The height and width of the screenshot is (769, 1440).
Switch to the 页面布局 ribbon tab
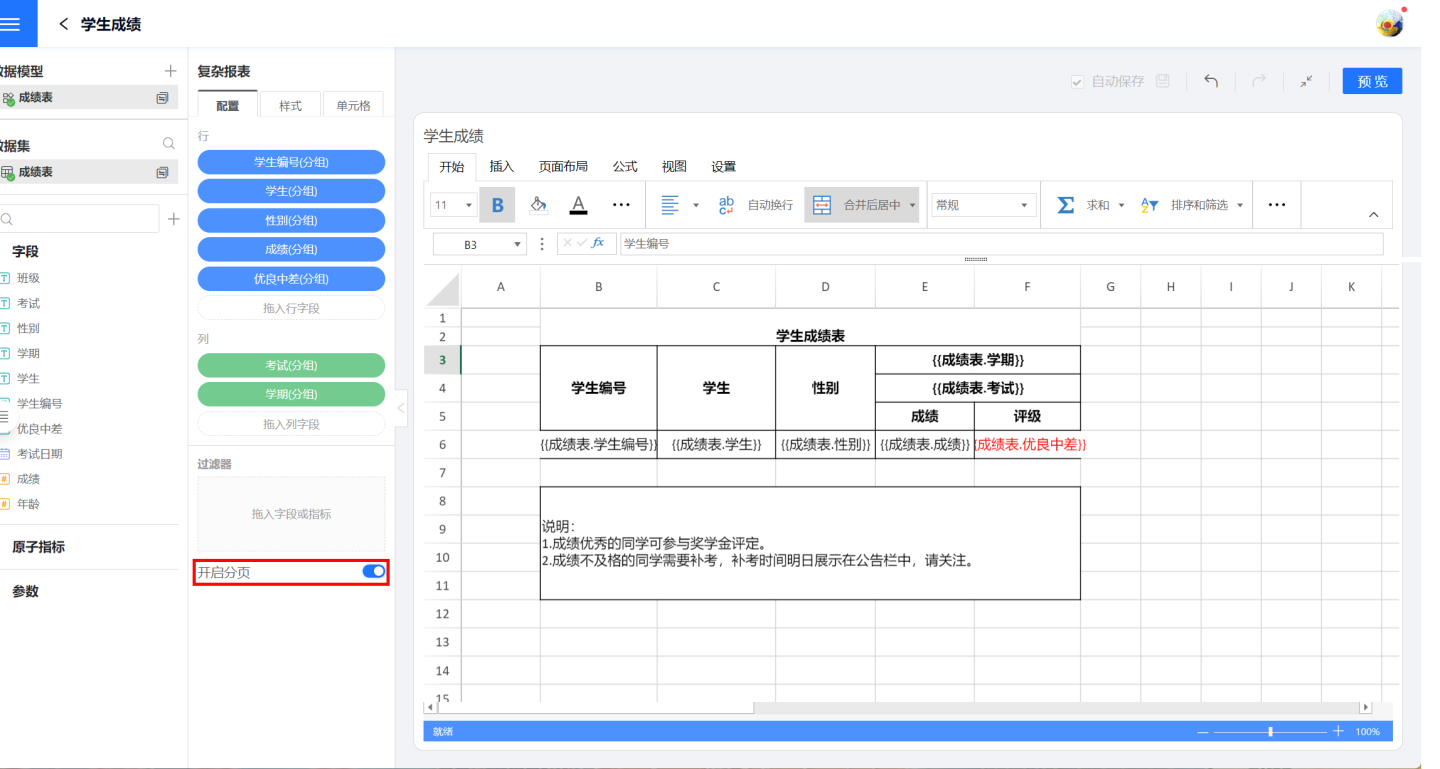[x=563, y=167]
